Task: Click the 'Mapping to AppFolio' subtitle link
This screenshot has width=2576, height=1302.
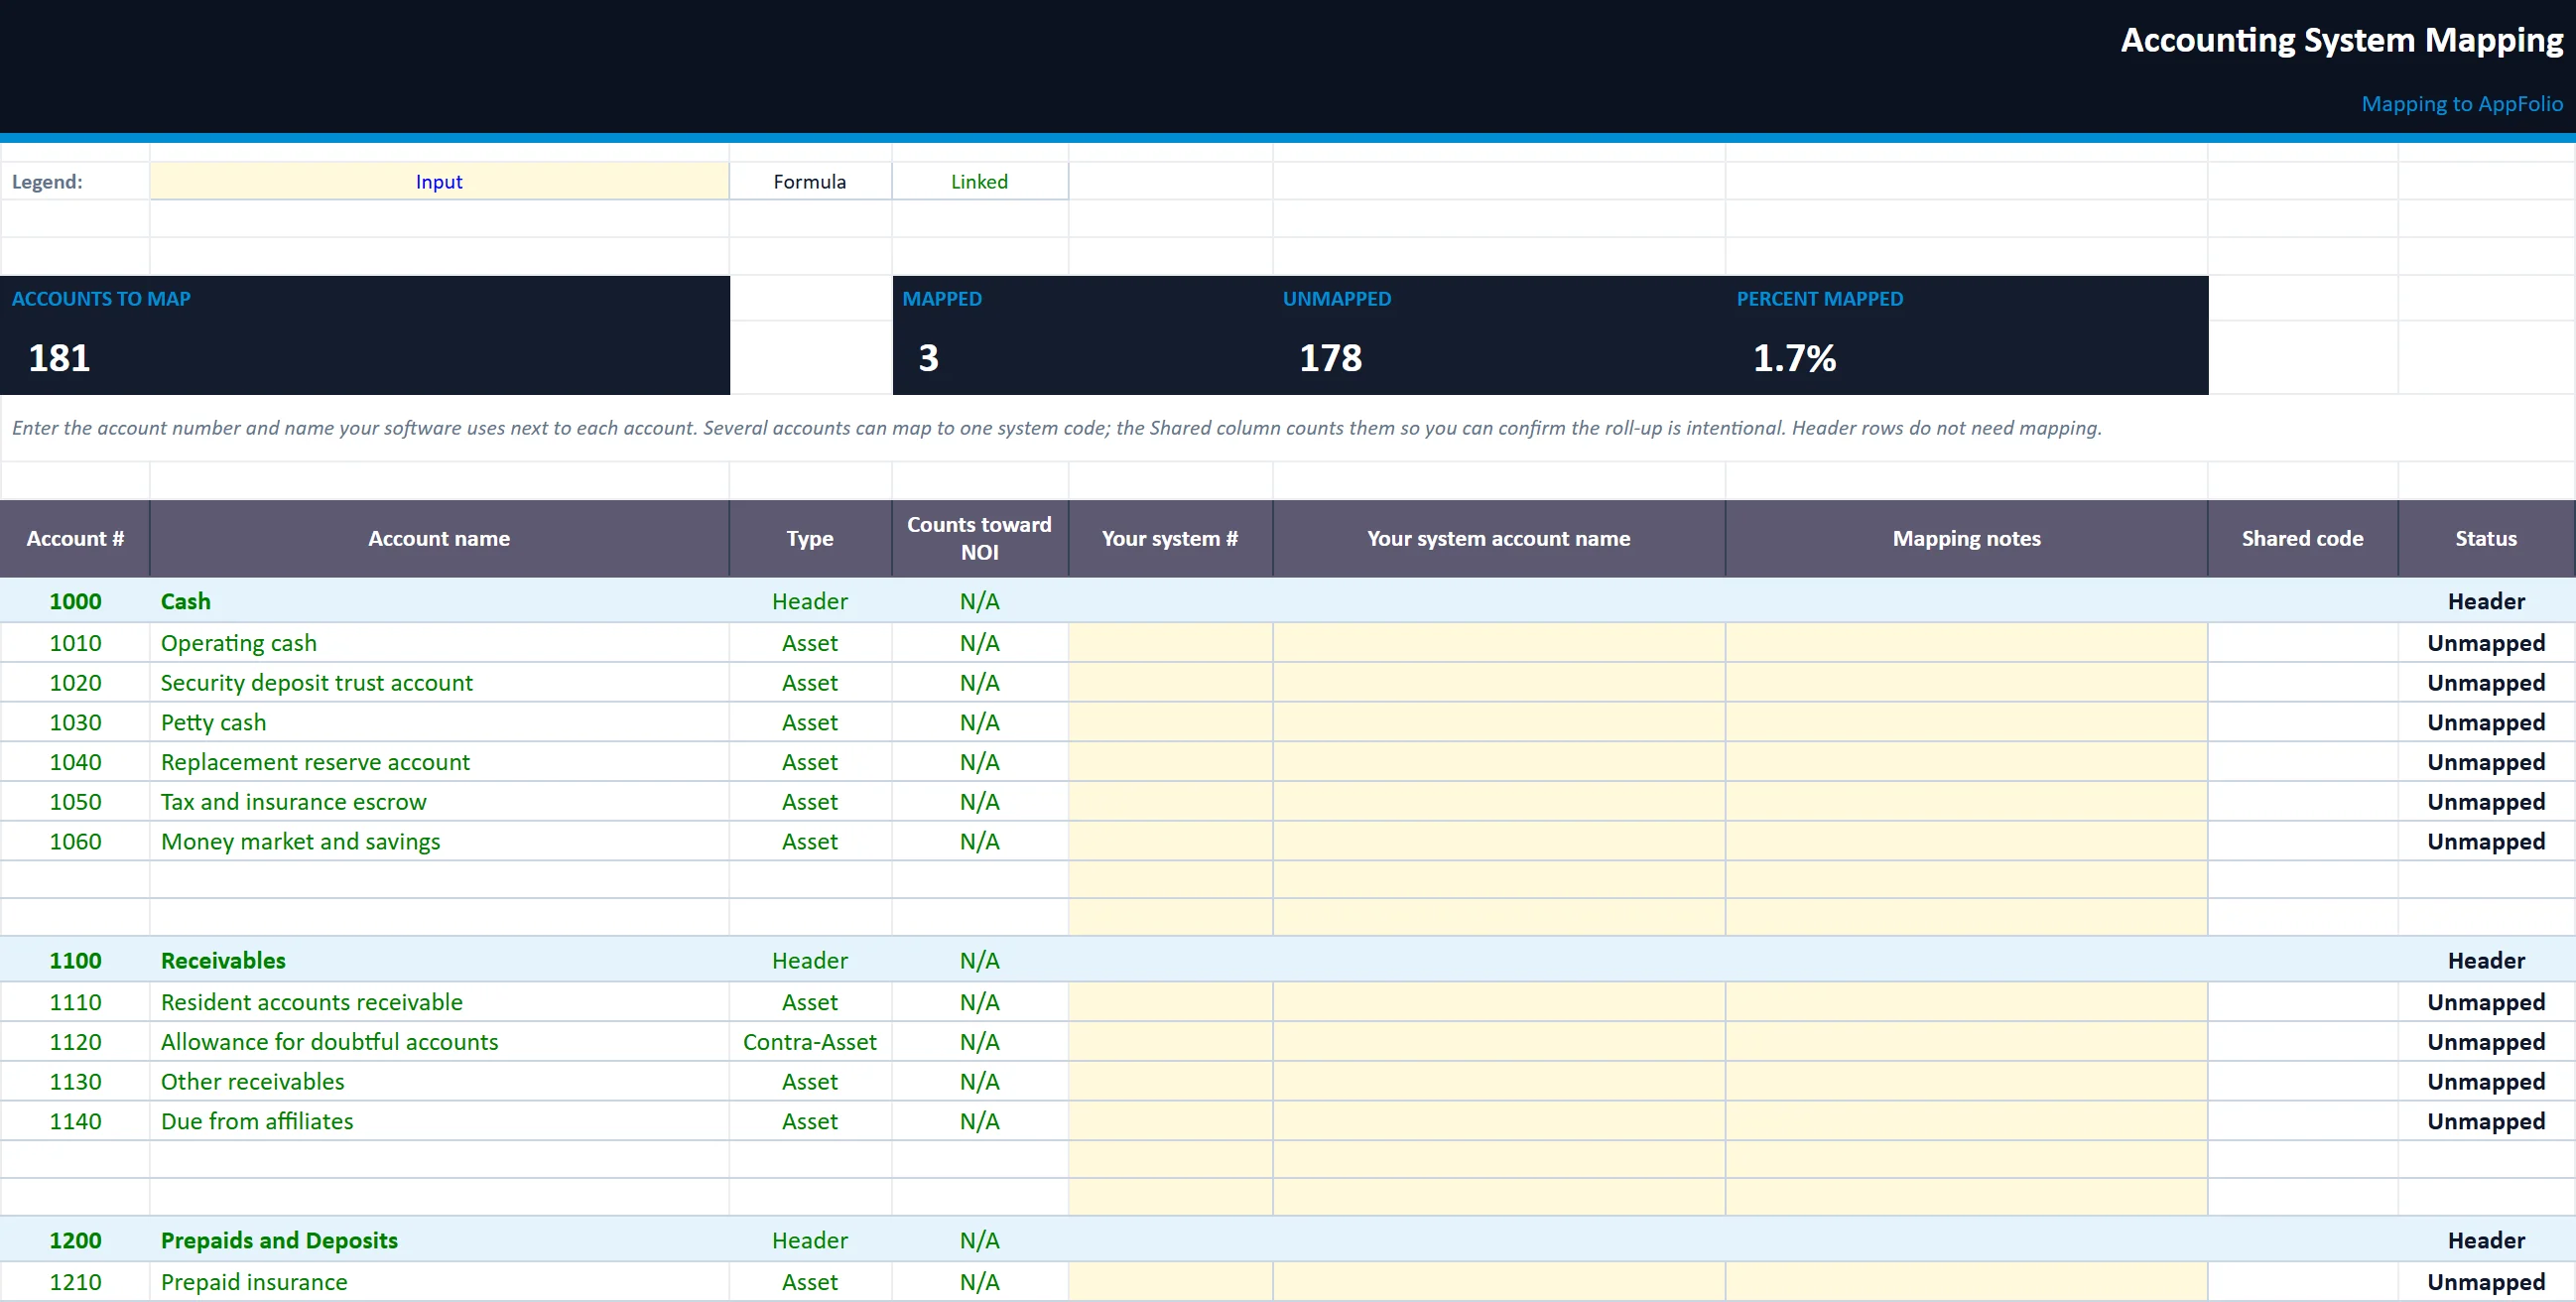Action: click(x=2461, y=104)
